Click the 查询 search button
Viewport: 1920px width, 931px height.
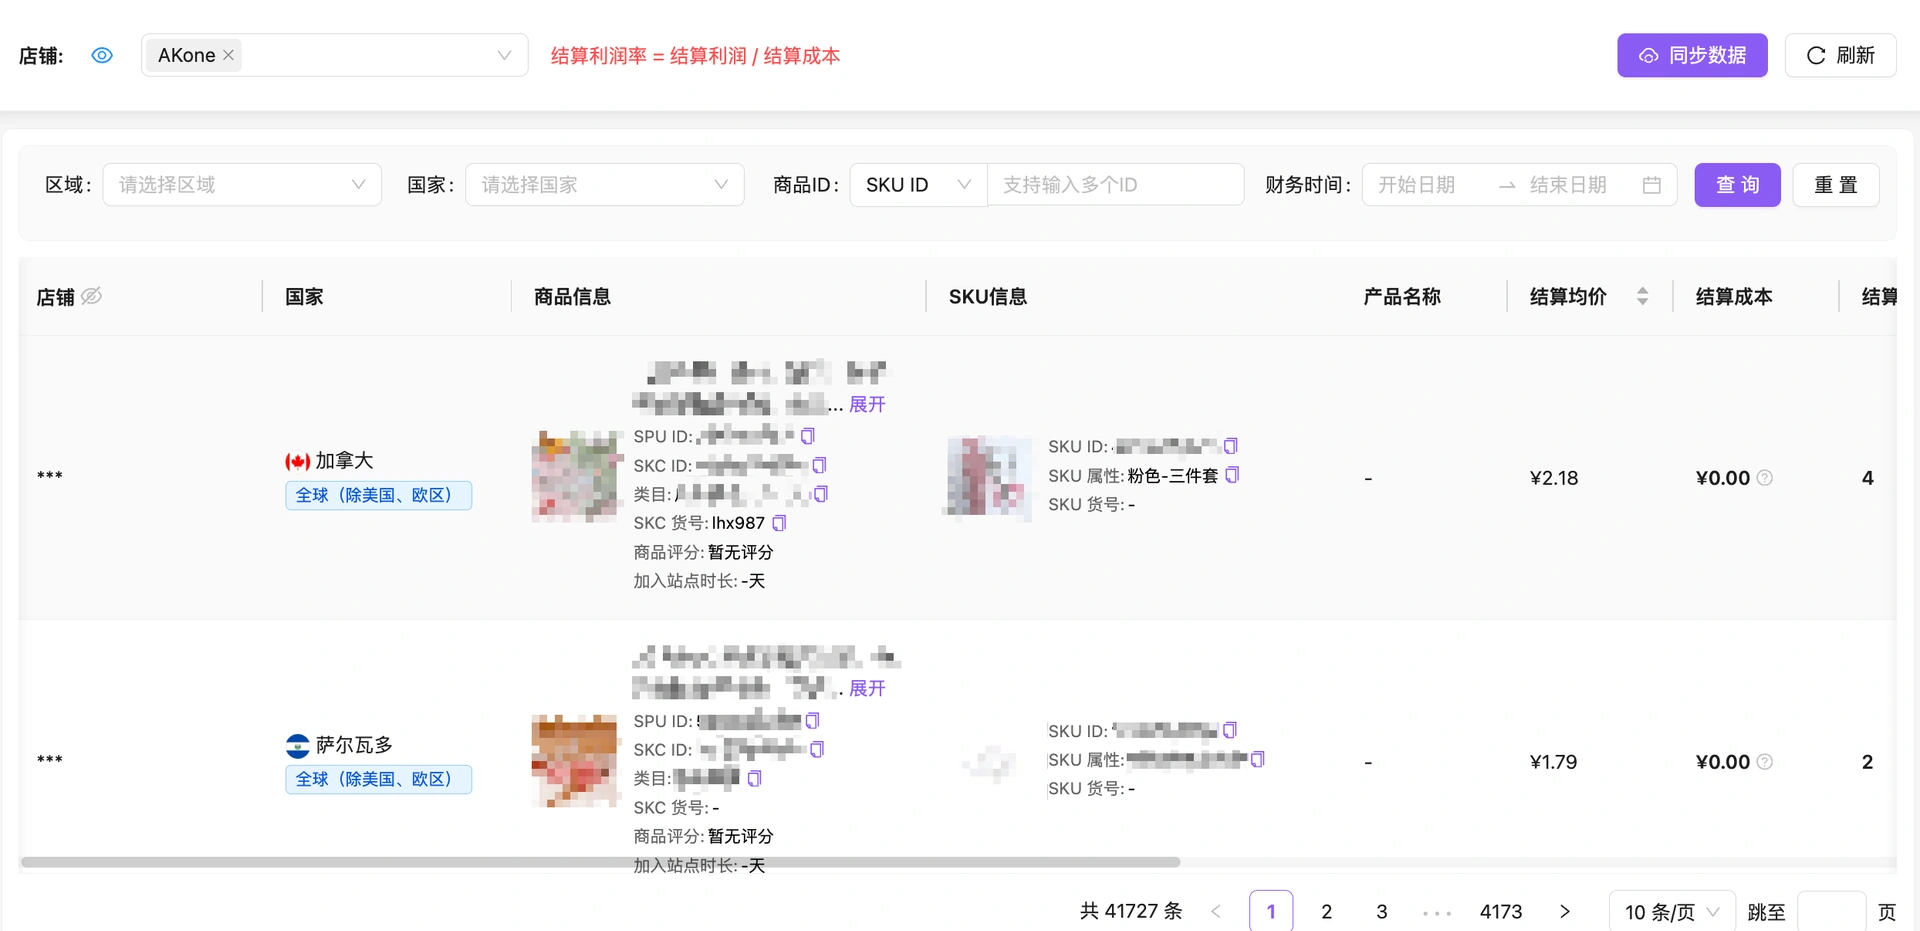pyautogui.click(x=1737, y=185)
